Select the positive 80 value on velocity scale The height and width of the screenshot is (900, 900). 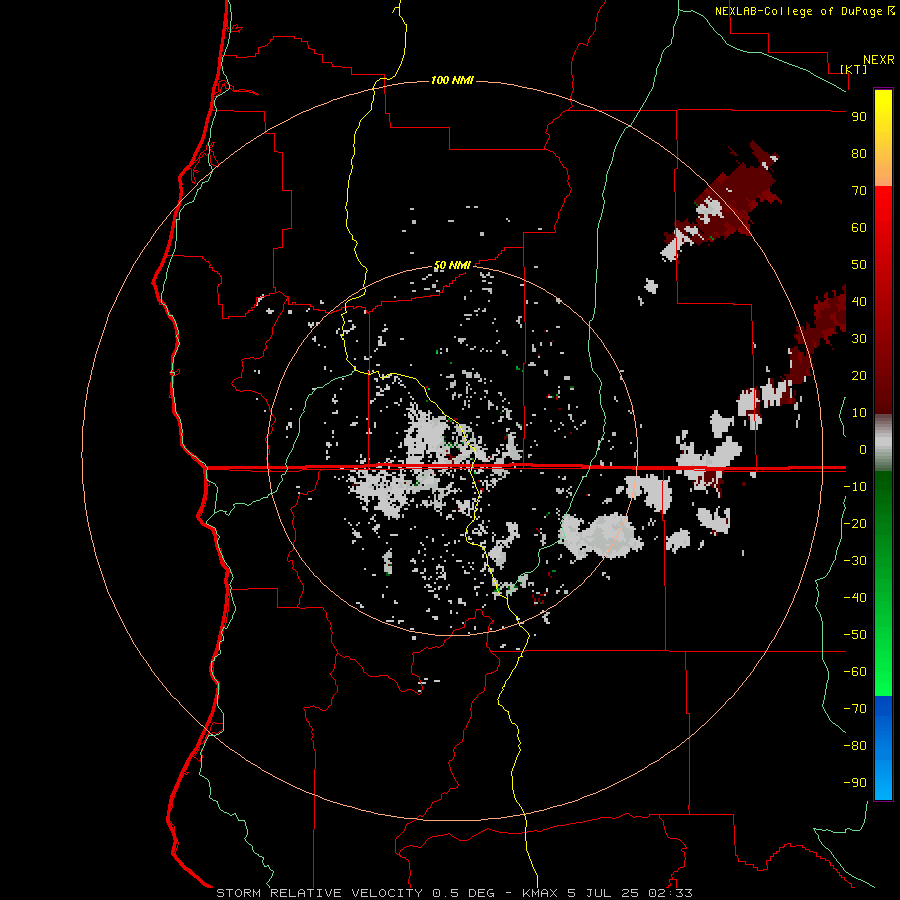pos(859,154)
